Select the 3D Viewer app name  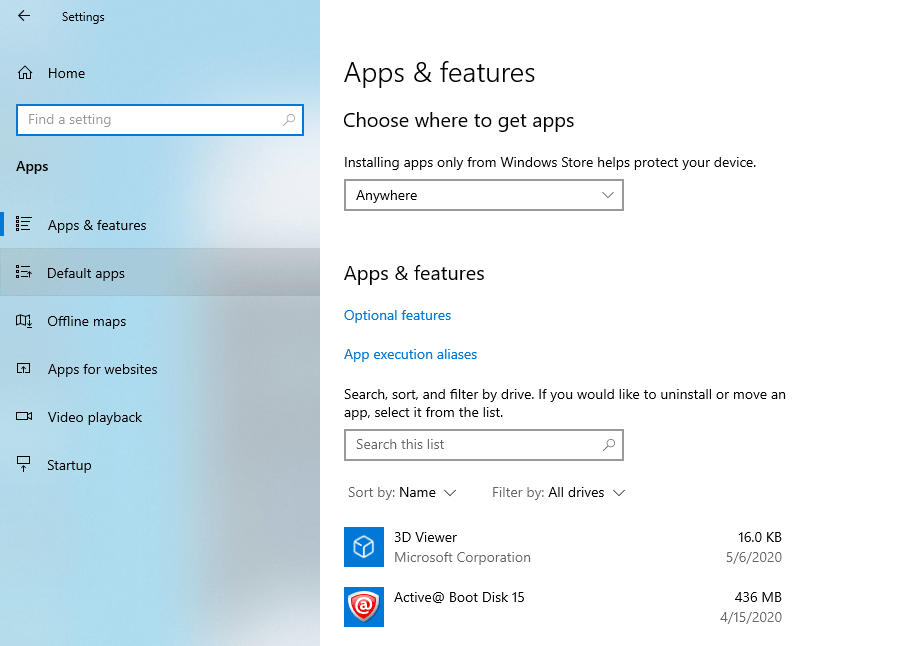point(425,537)
